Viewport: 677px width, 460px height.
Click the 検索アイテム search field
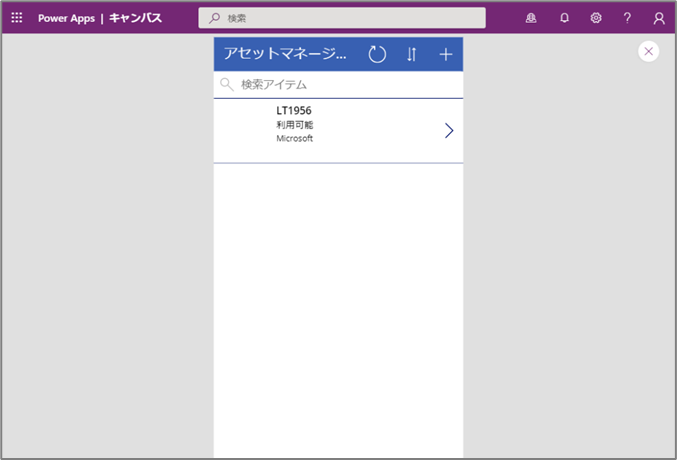point(338,85)
